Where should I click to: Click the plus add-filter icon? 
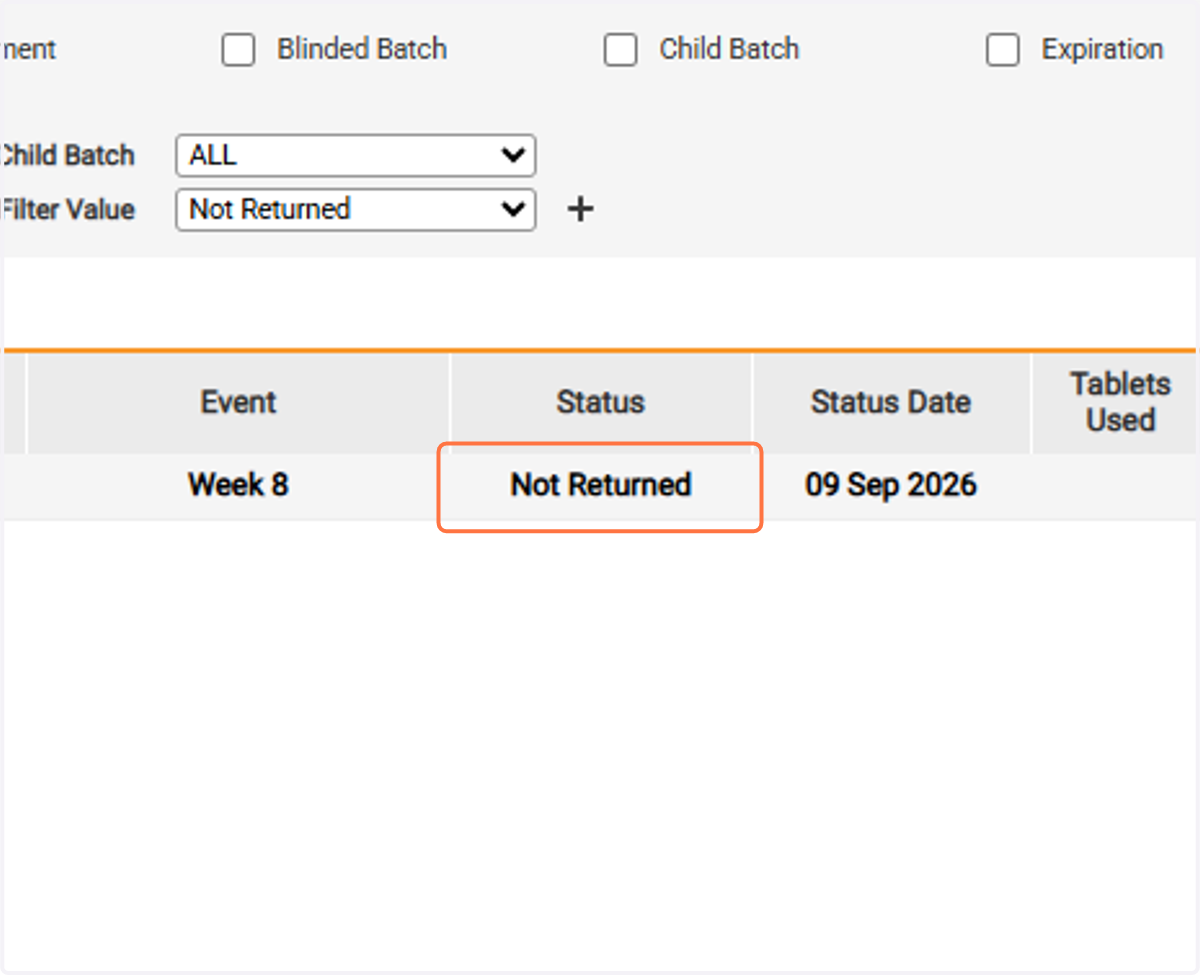click(580, 209)
